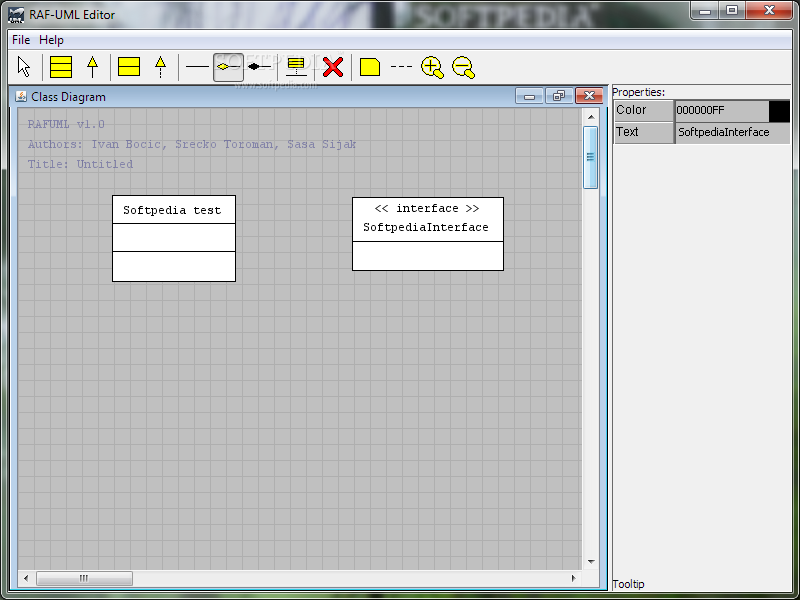The image size is (800, 600).
Task: Click the RAFUML v1.0 header text
Action: click(66, 124)
